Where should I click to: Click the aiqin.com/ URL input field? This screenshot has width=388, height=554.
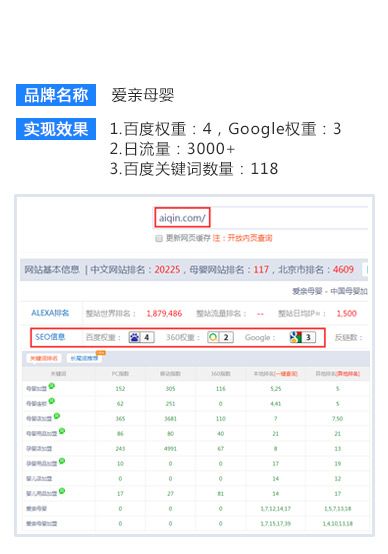click(261, 218)
